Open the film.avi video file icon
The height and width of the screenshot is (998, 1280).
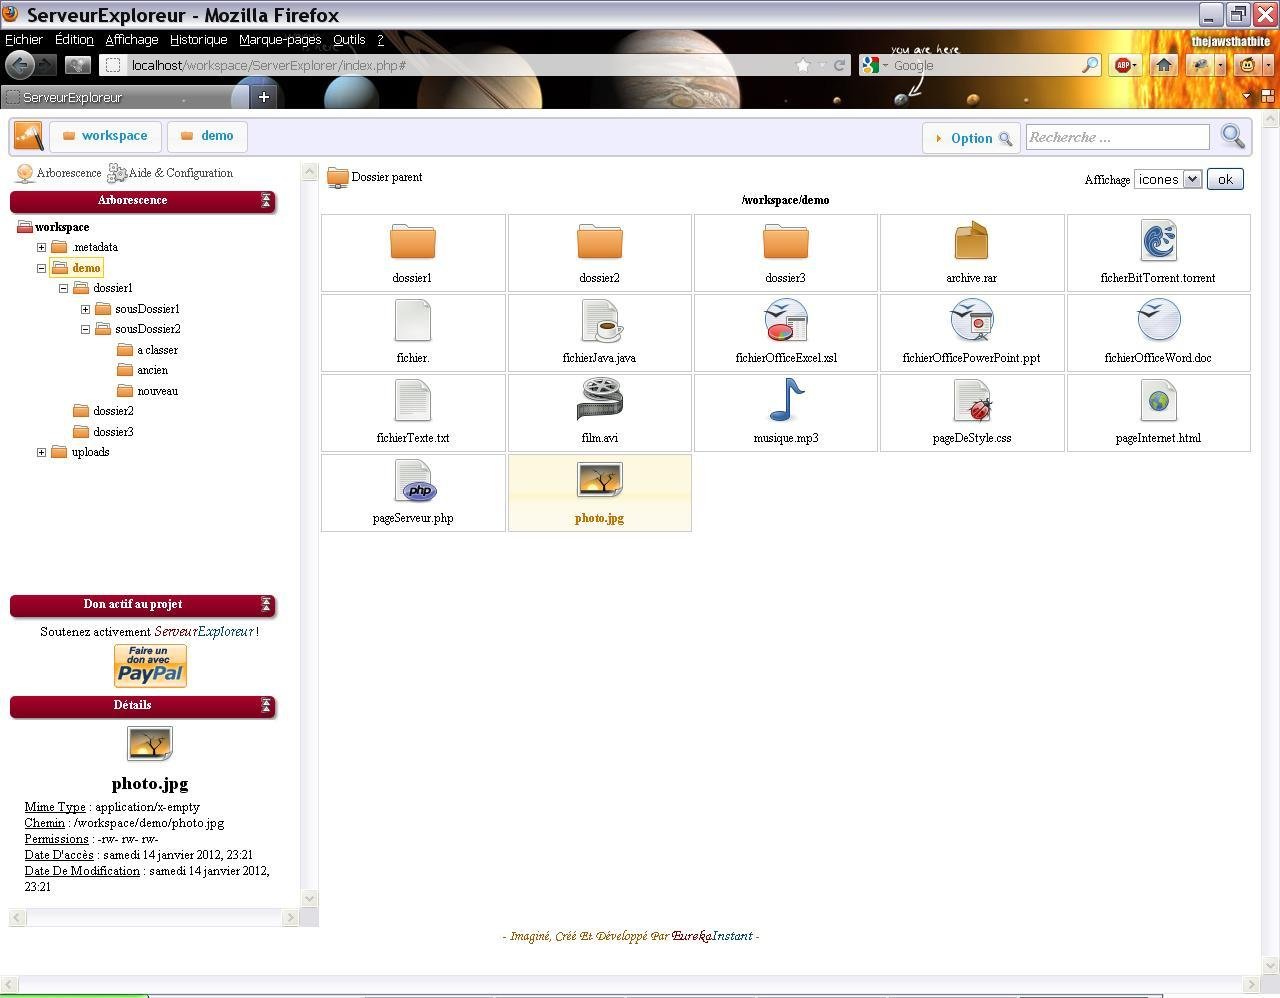click(x=599, y=400)
